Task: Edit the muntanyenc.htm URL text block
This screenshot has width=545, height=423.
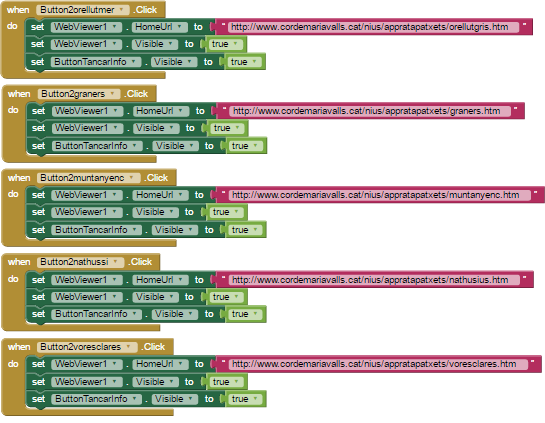Action: coord(380,195)
